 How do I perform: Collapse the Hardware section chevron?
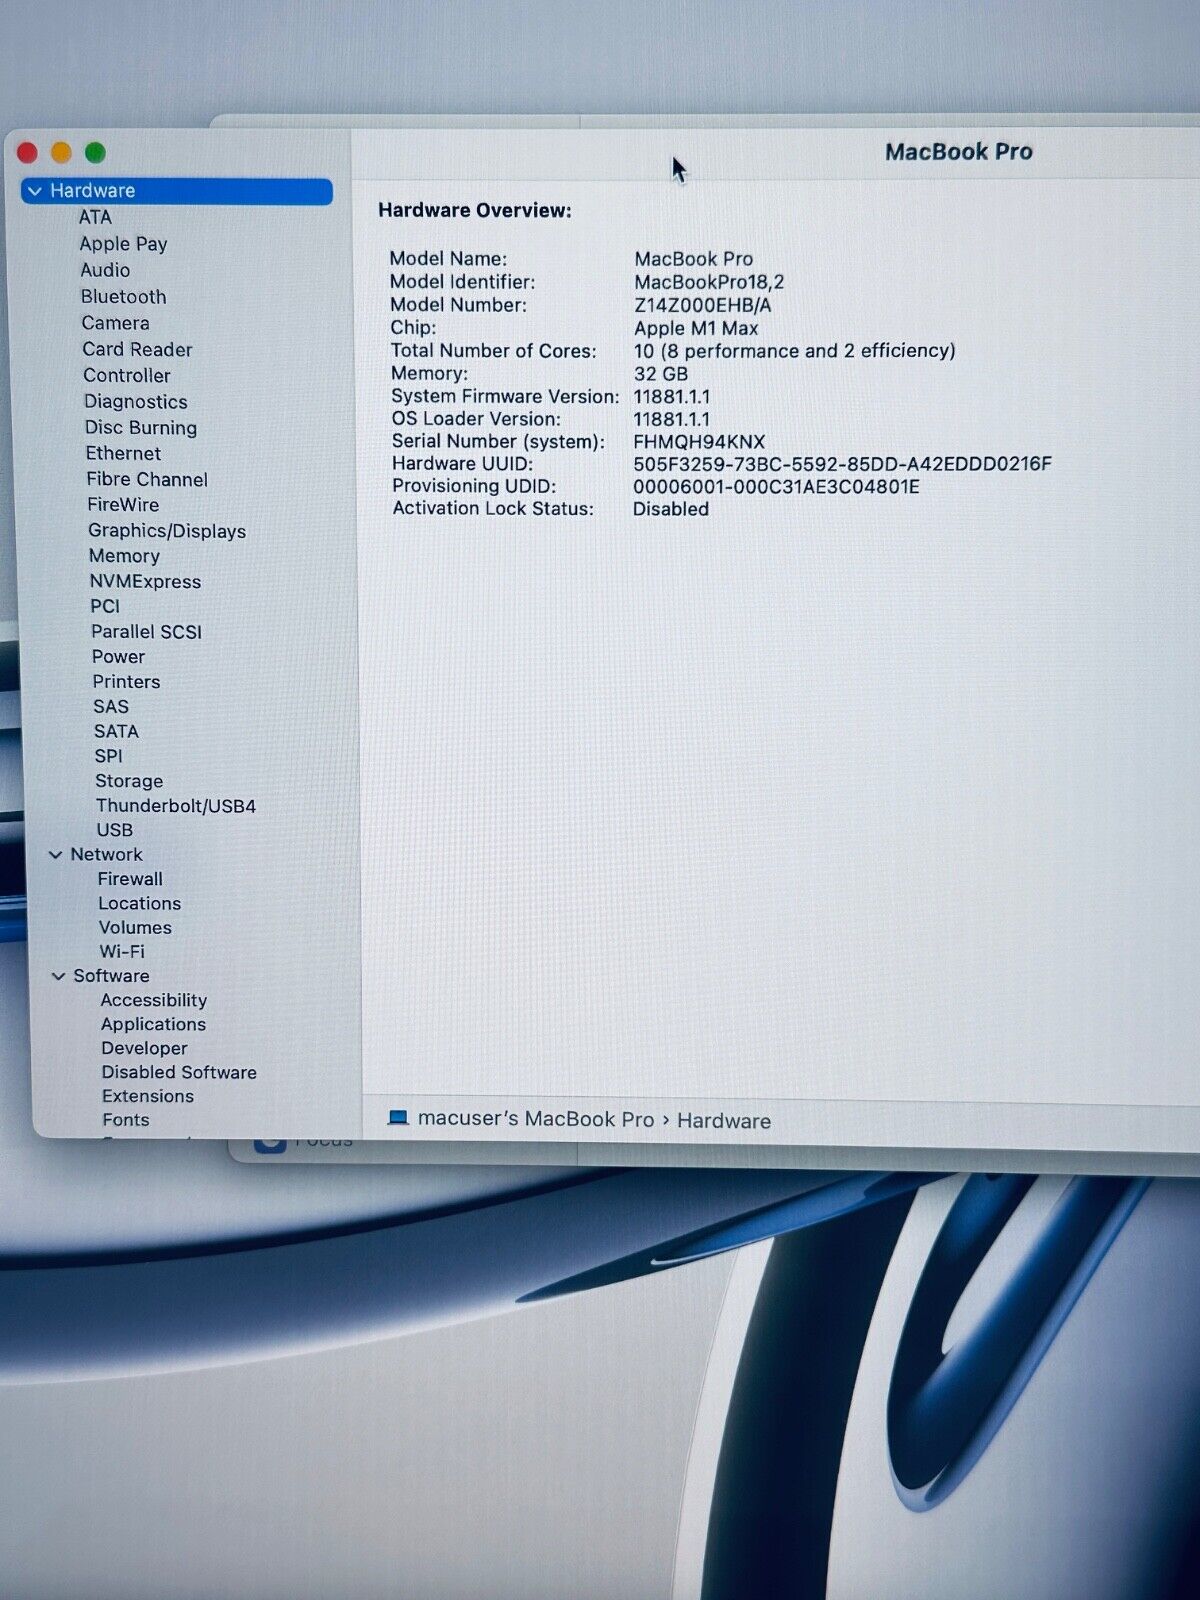(x=35, y=191)
